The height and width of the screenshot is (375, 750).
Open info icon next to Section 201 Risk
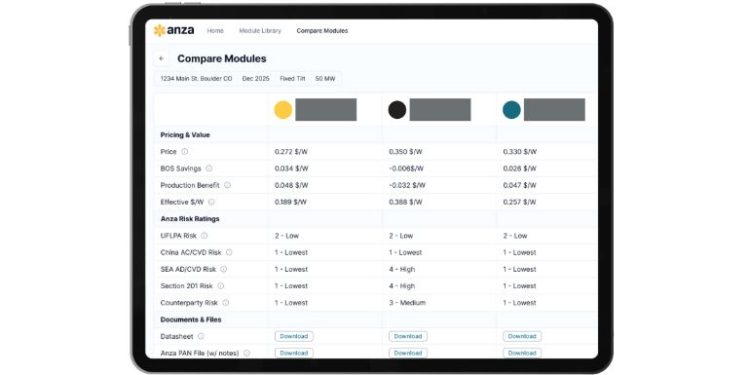pos(221,286)
